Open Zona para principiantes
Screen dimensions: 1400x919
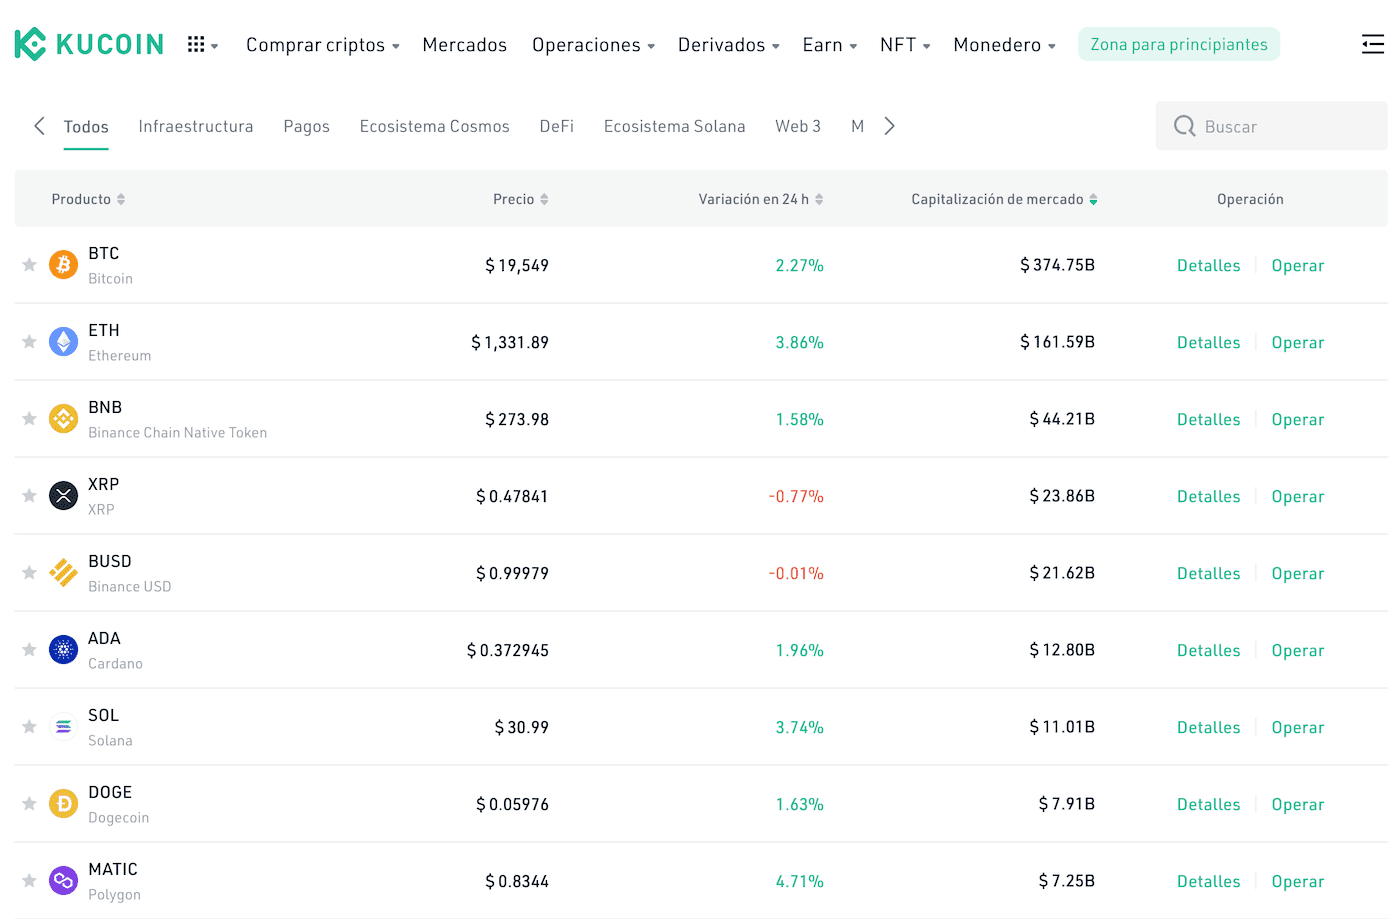[x=1179, y=44]
